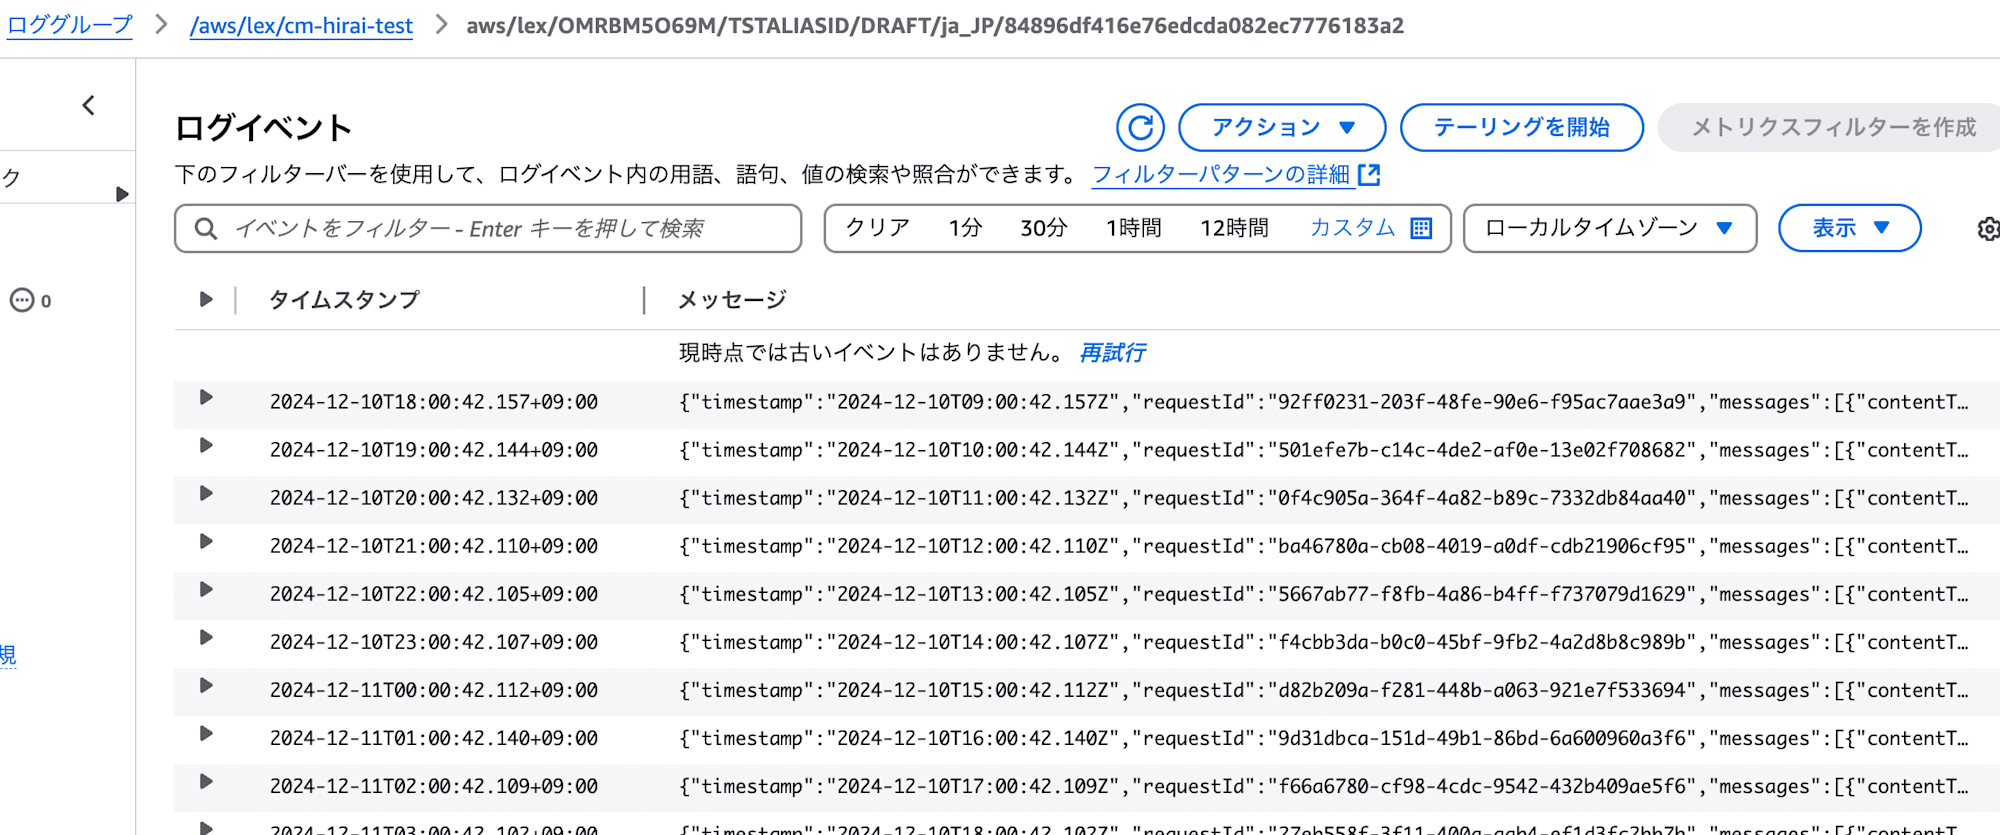The width and height of the screenshot is (2000, 835).
Task: Open the settings gear icon
Action: (1989, 229)
